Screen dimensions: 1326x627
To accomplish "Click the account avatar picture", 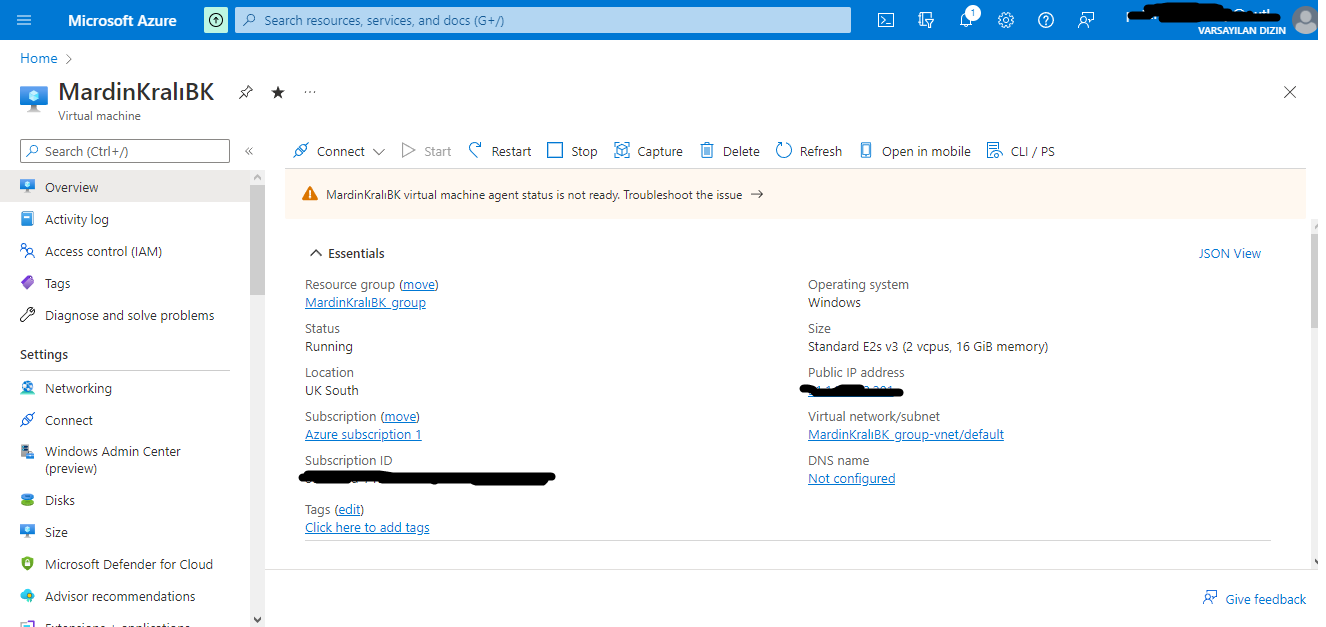I will point(1304,20).
